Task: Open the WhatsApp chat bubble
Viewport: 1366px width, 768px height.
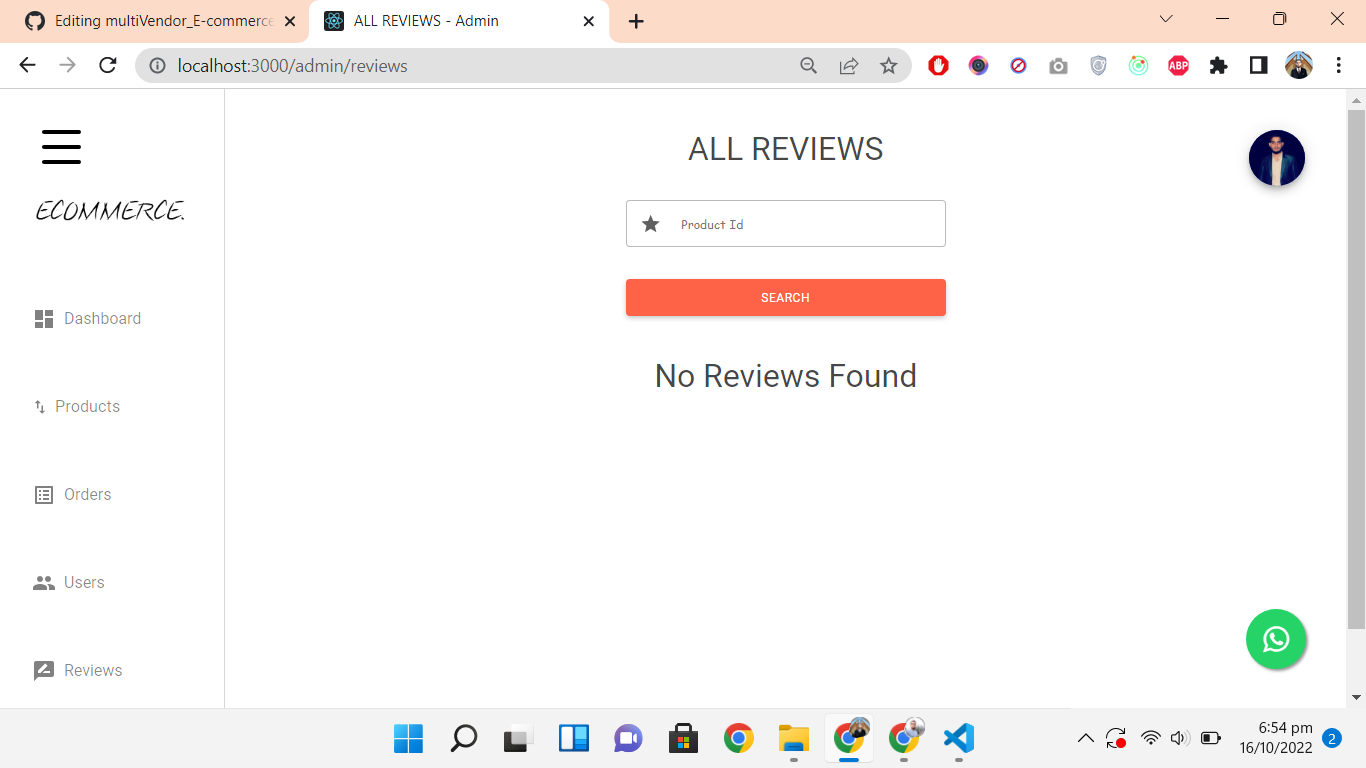Action: [x=1275, y=639]
